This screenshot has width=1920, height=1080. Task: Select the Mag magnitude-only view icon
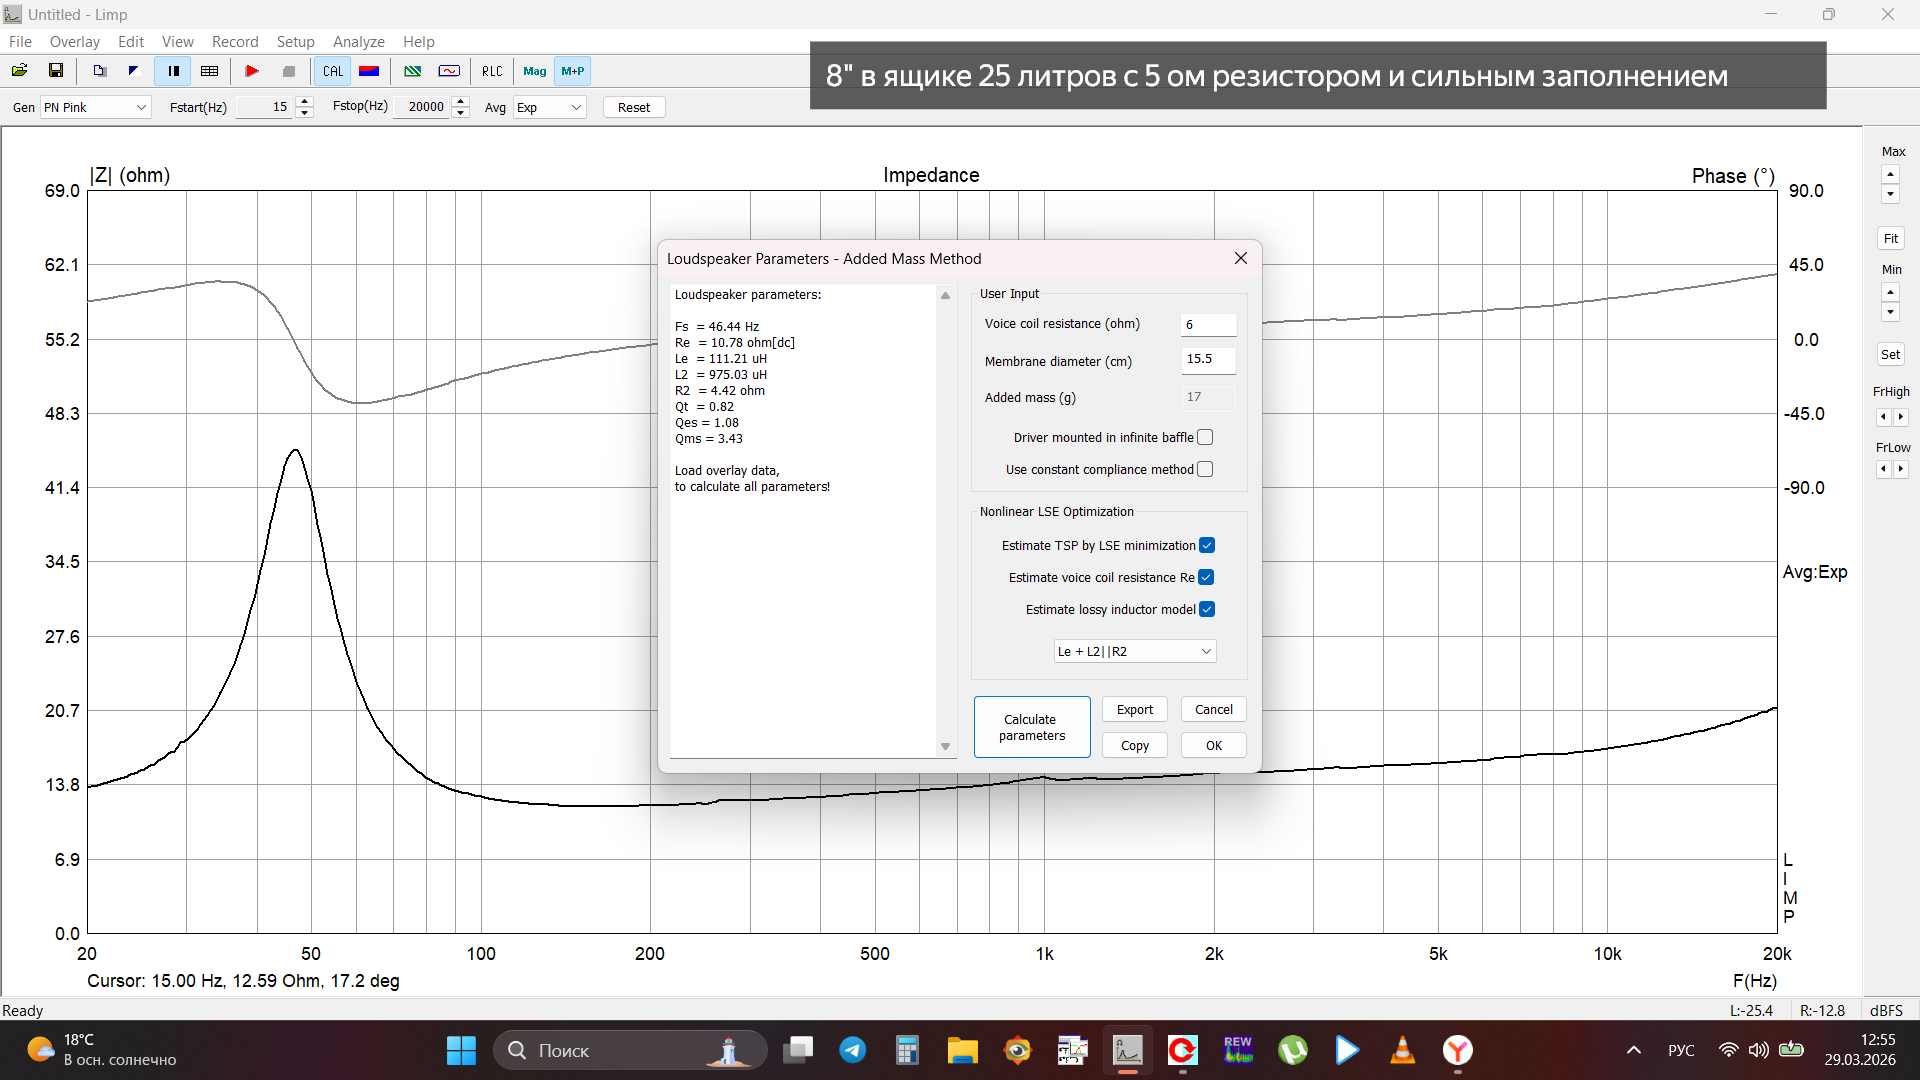pos(534,71)
